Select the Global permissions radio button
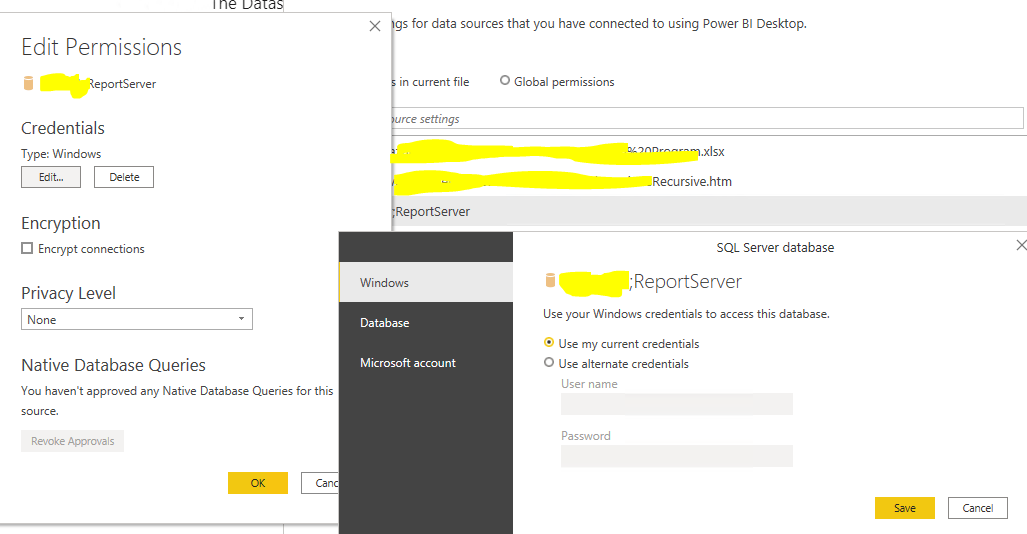1027x534 pixels. (x=505, y=81)
